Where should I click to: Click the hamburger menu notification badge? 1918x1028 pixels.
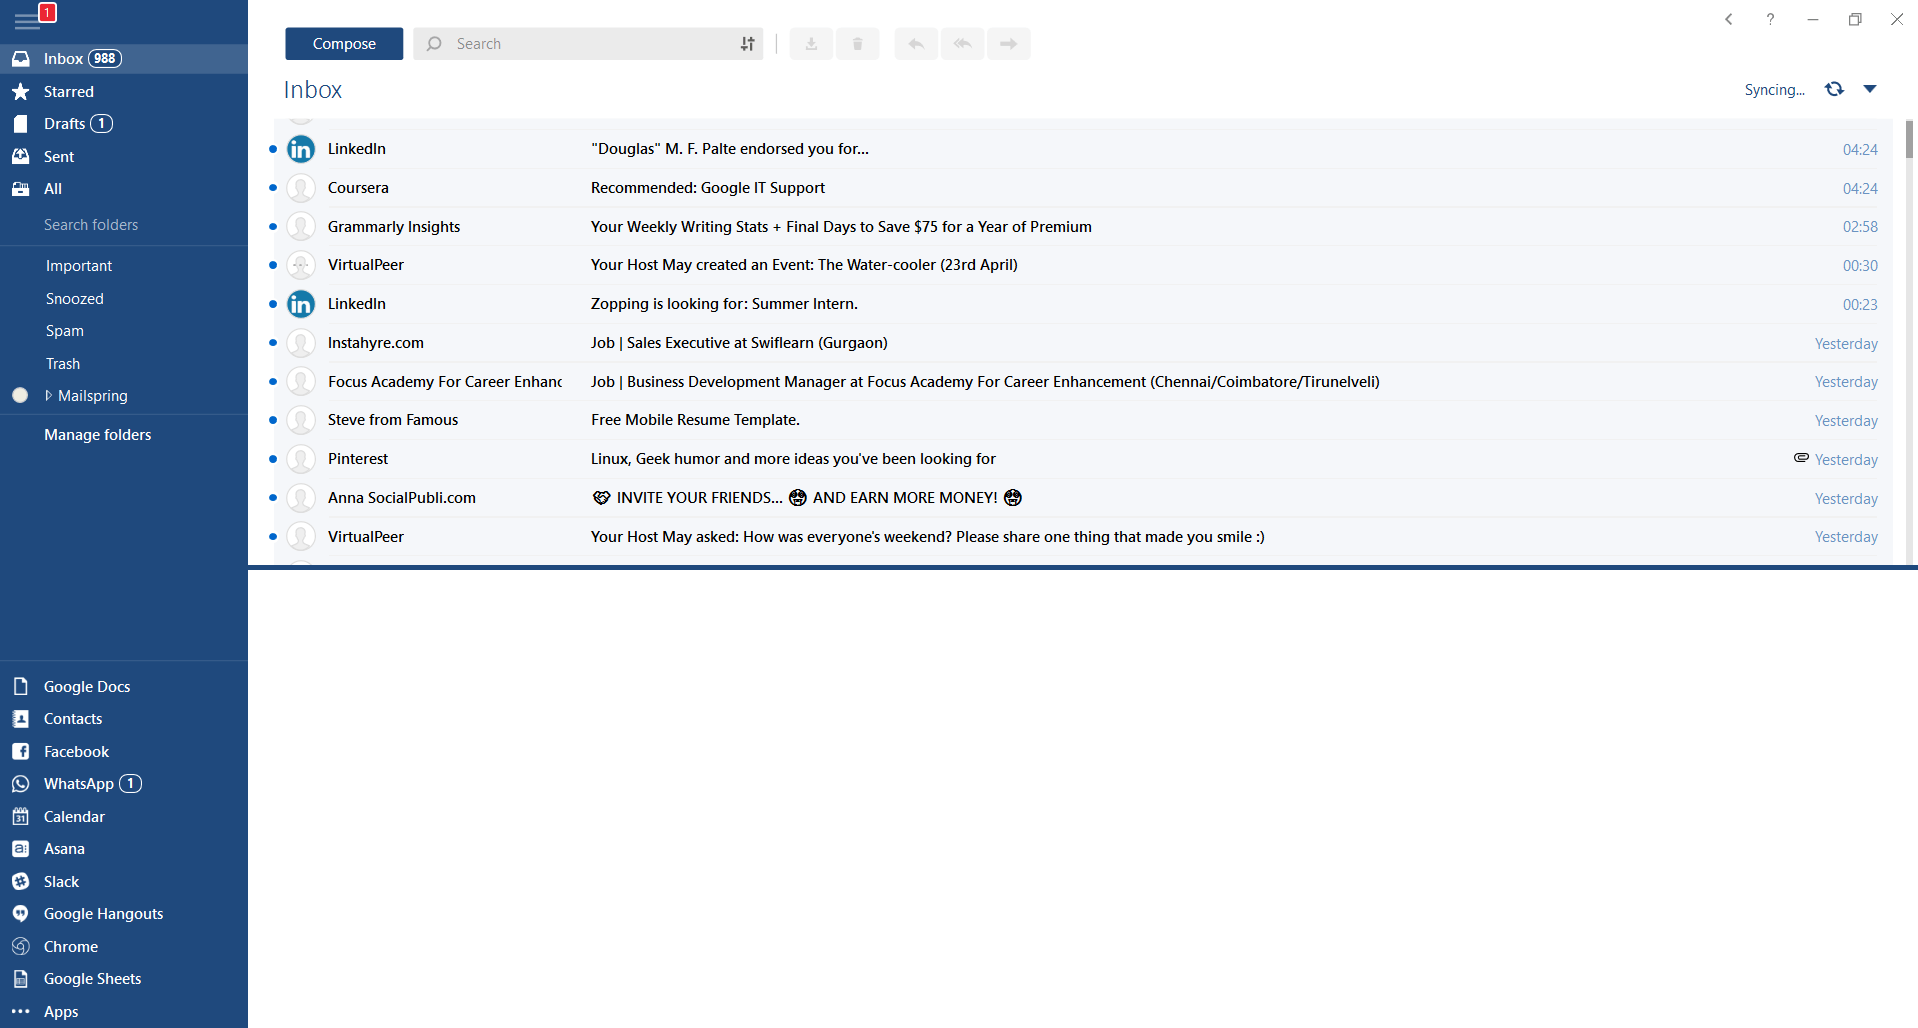(47, 12)
